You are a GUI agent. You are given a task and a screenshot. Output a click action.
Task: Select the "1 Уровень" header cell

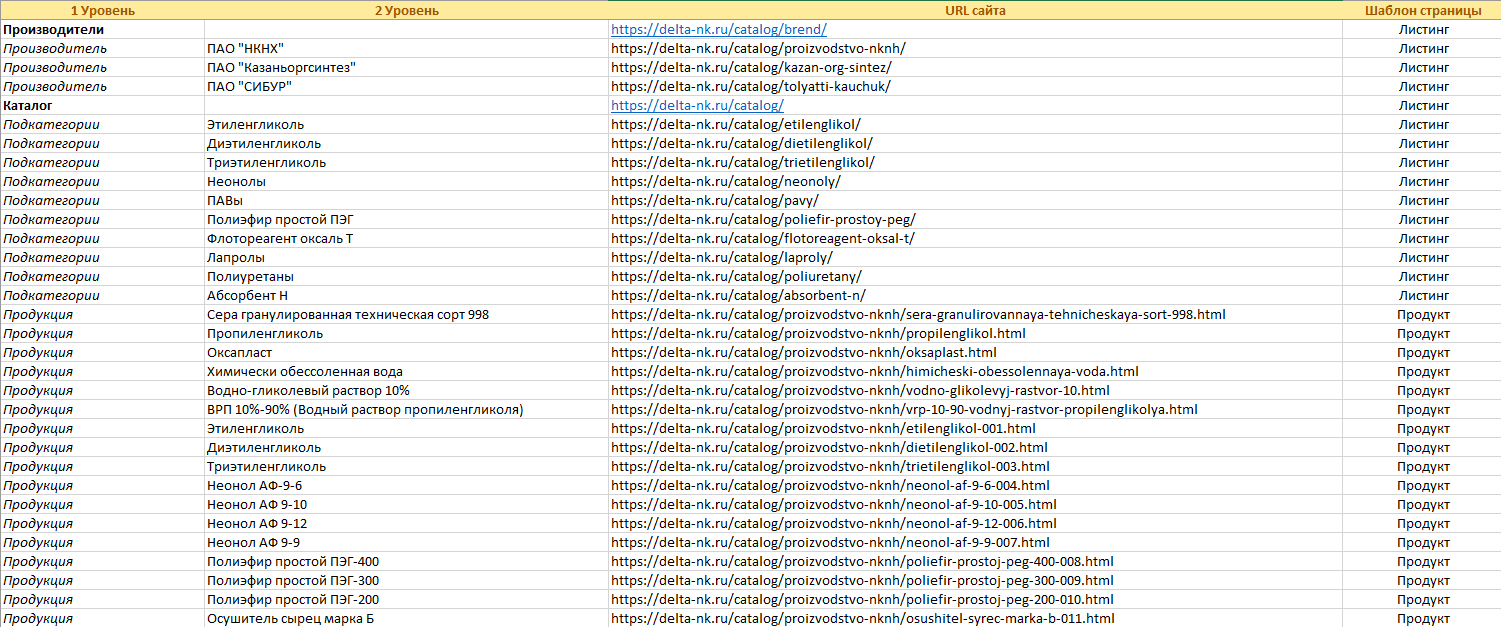coord(102,11)
